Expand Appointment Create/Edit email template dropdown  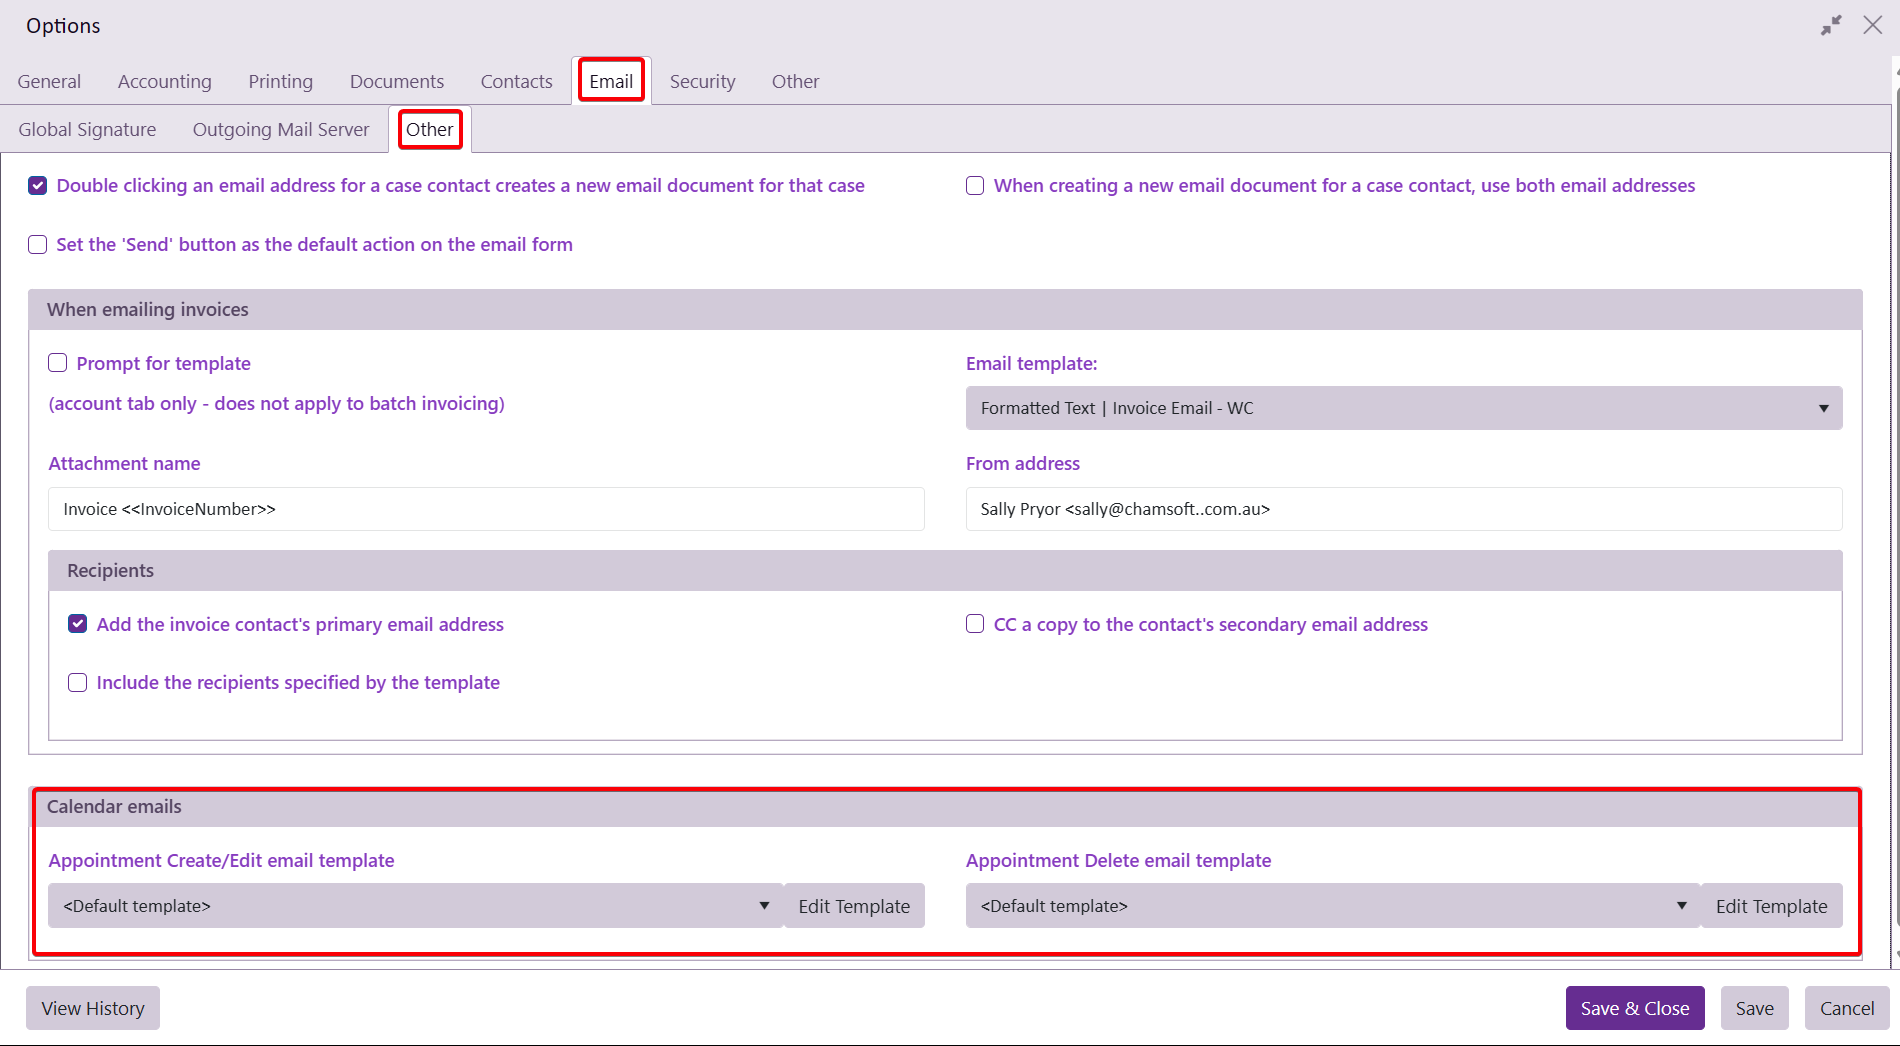[415, 906]
